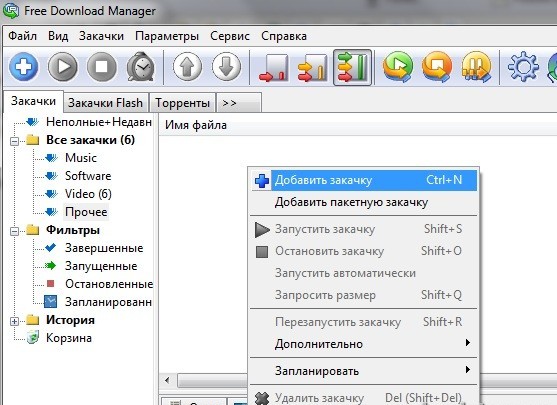Image resolution: width=557 pixels, height=405 pixels.
Task: Open the Справка menu
Action: coord(284,36)
